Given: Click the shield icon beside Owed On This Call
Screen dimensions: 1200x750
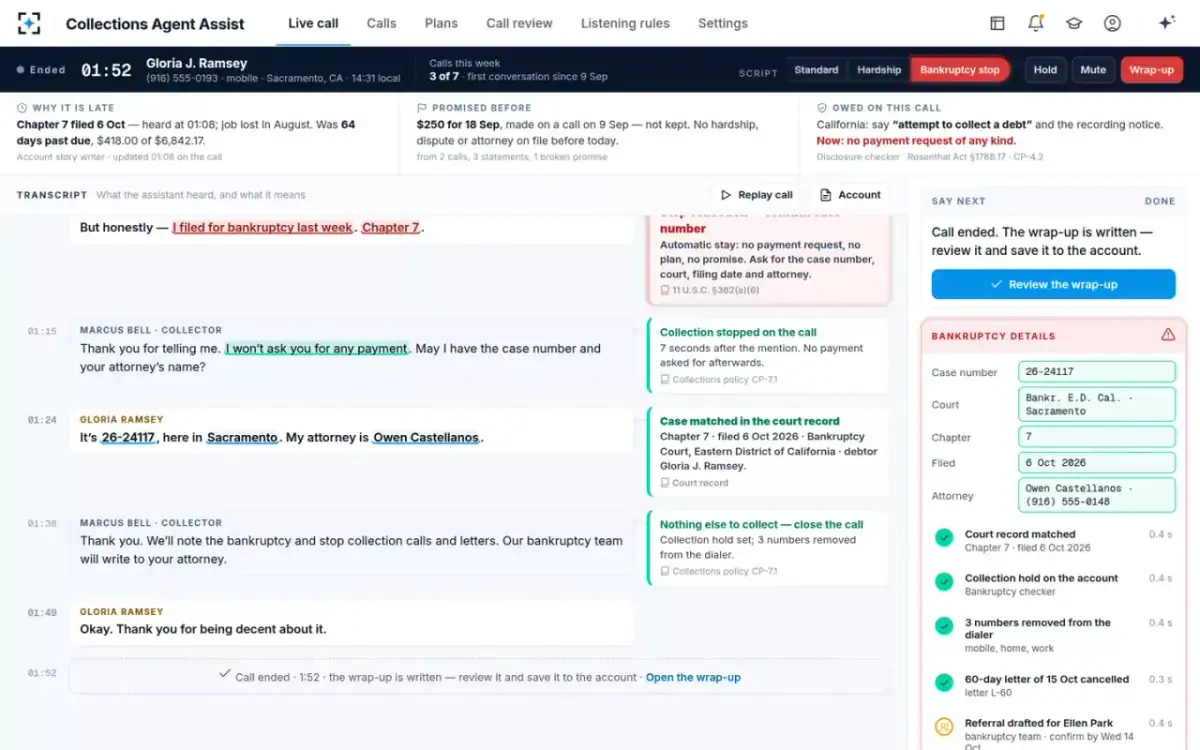Looking at the screenshot, I should pyautogui.click(x=822, y=108).
